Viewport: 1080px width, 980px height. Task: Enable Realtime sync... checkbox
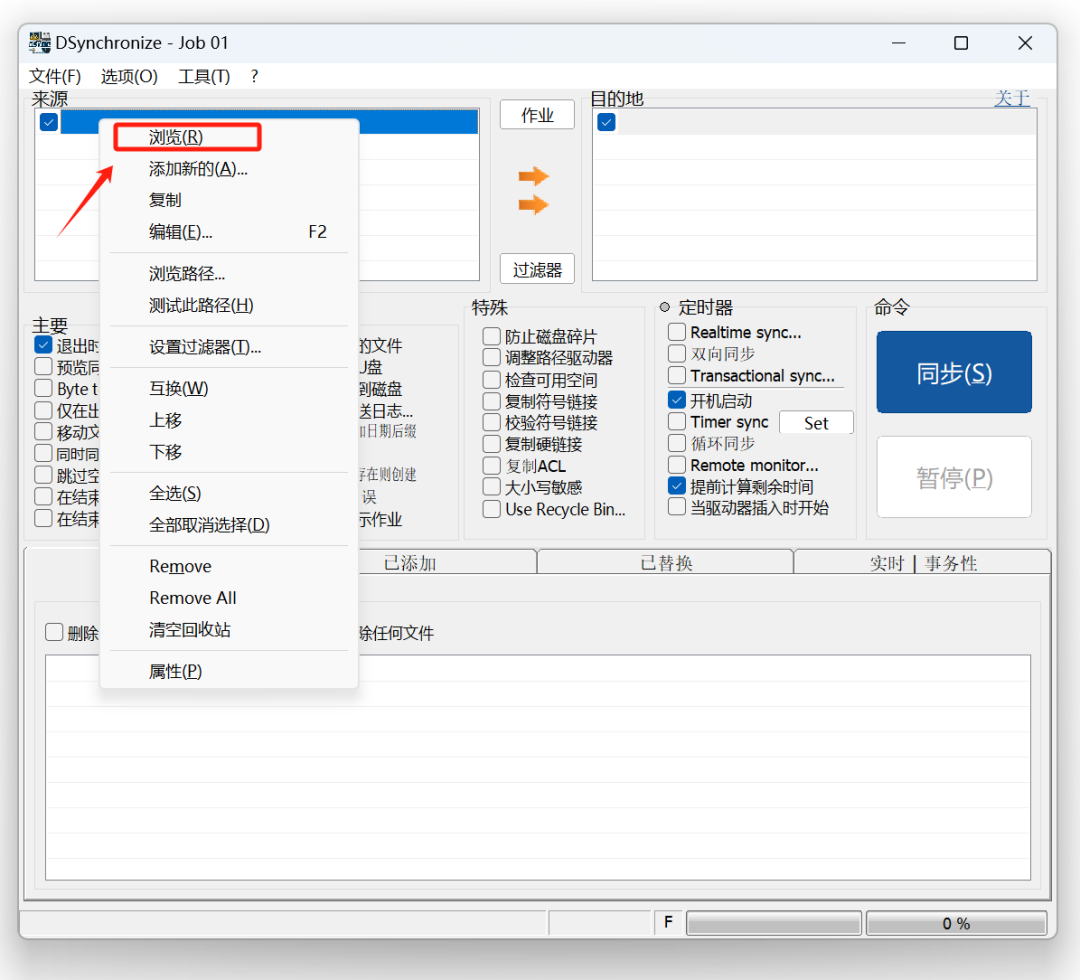(677, 332)
